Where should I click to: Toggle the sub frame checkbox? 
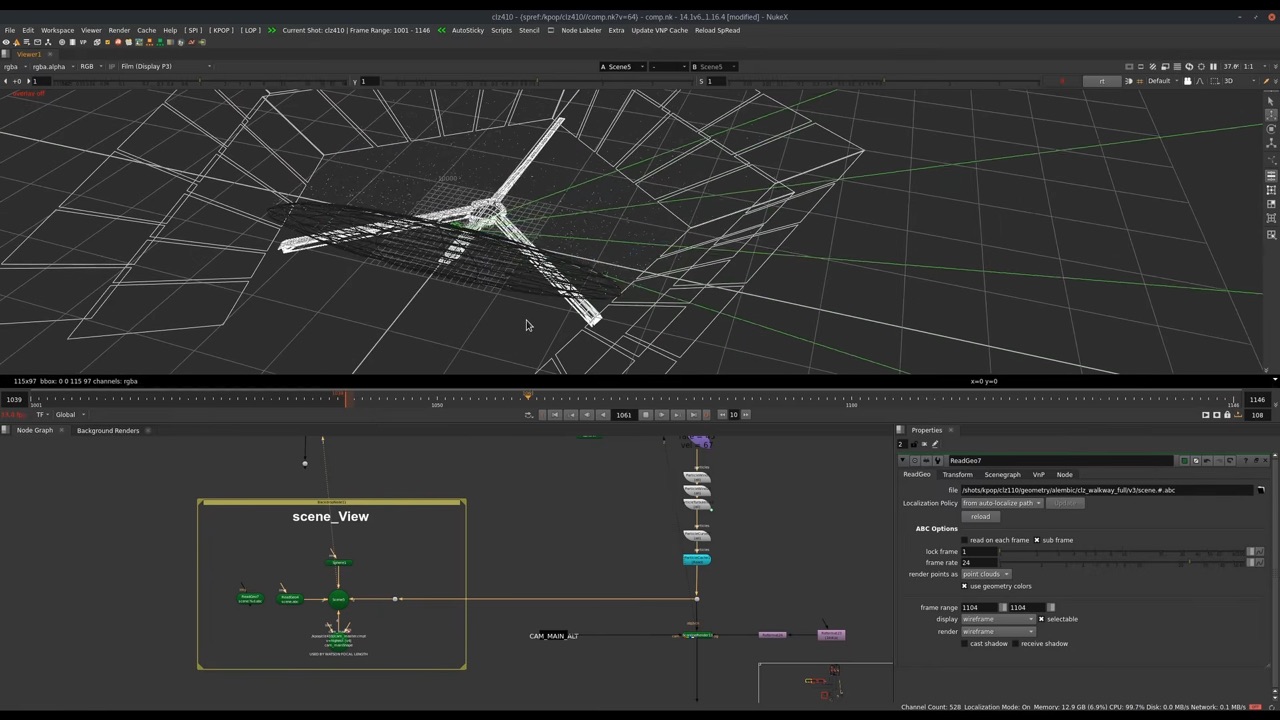pos(1037,540)
